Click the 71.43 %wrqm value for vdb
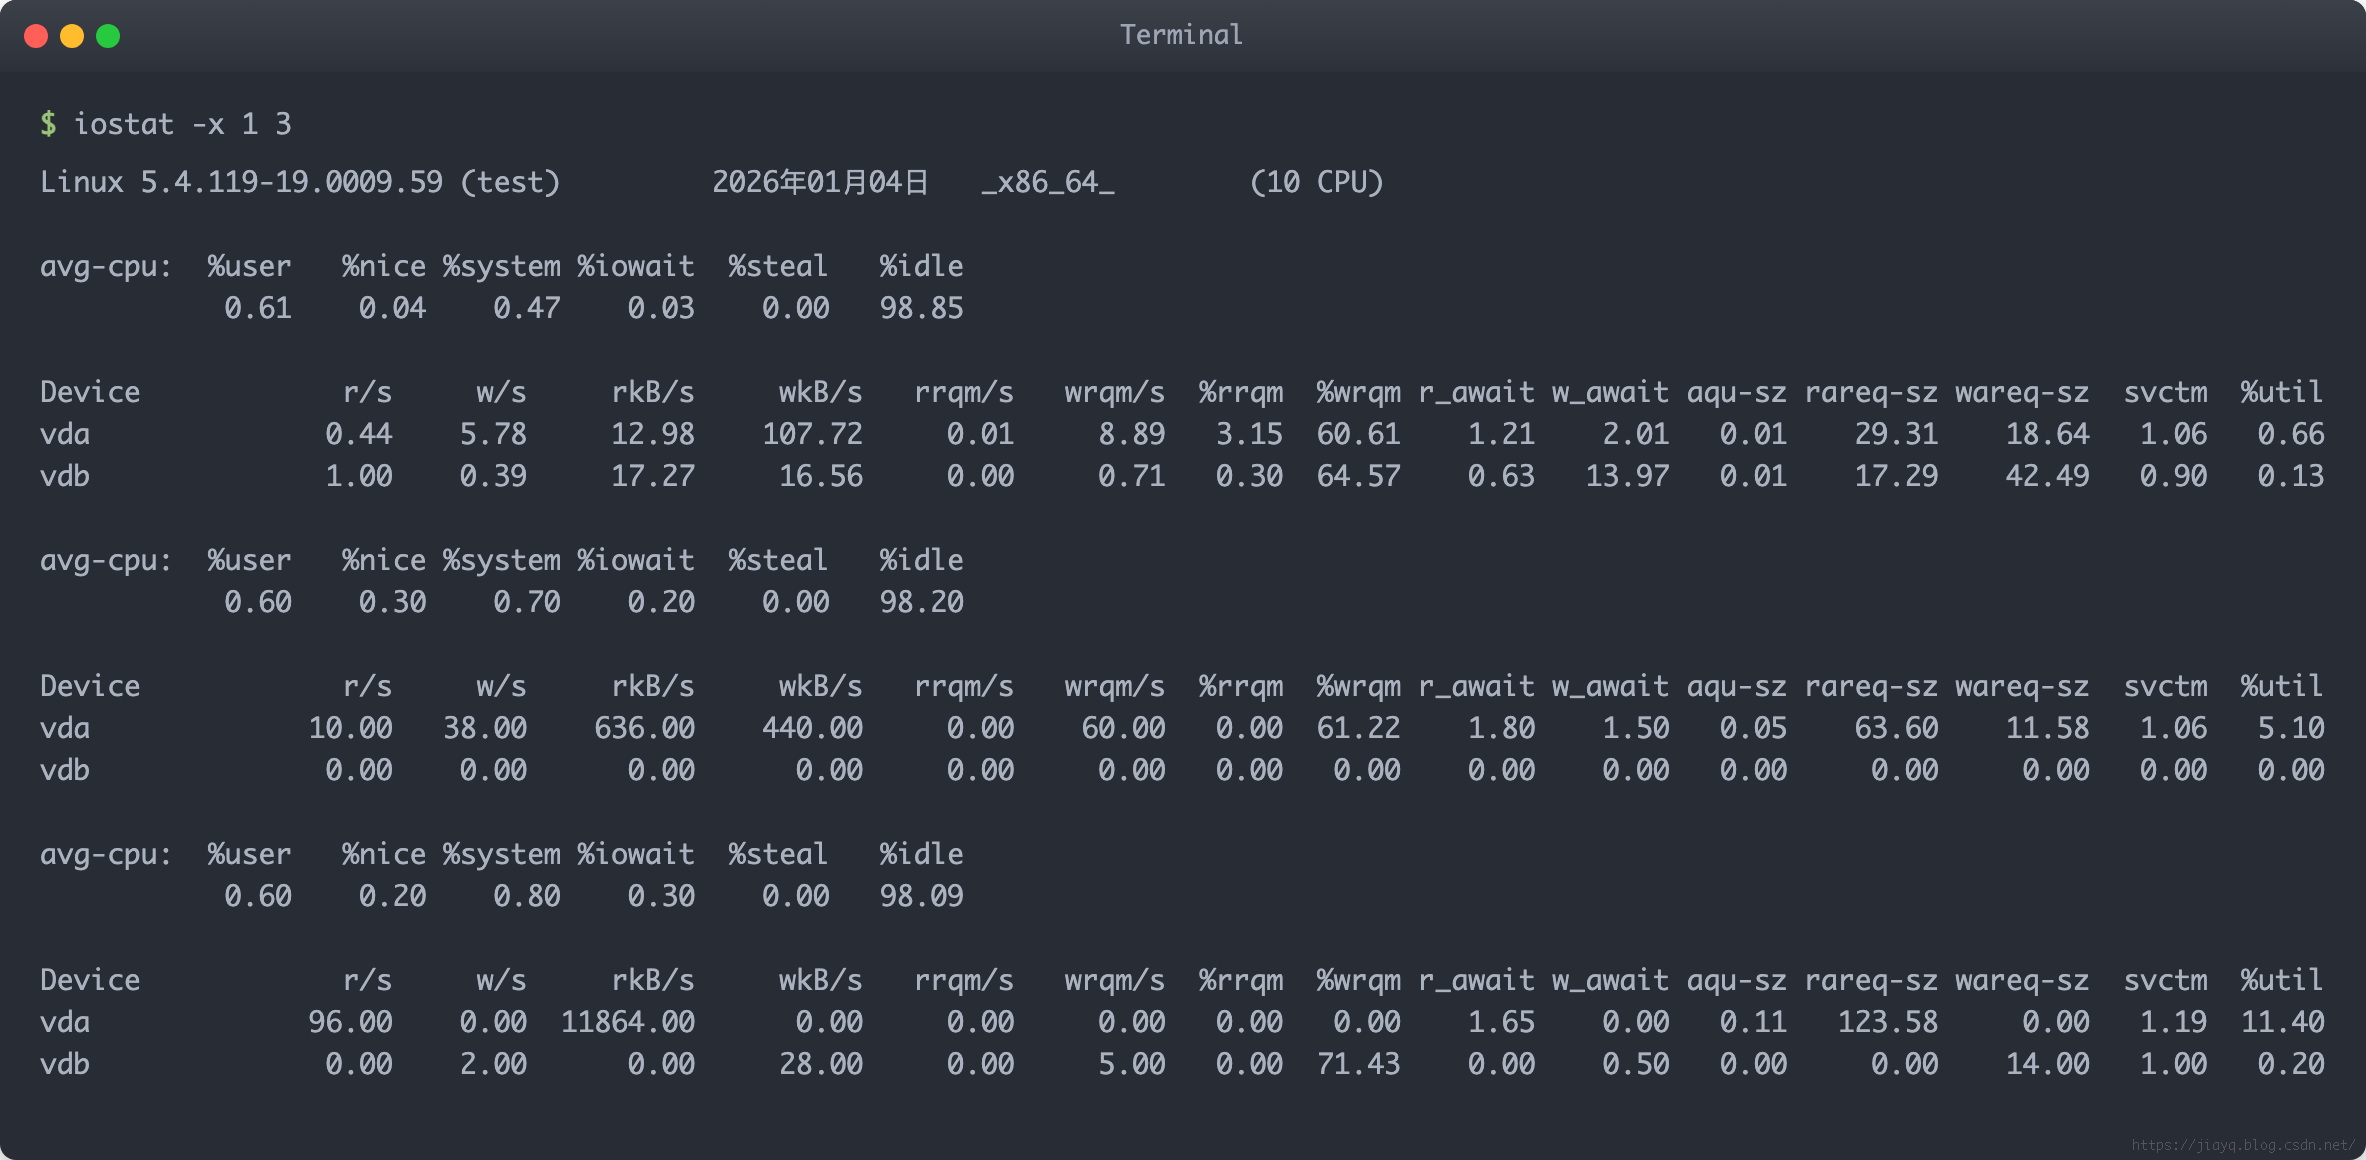The height and width of the screenshot is (1160, 2366). click(1358, 1064)
